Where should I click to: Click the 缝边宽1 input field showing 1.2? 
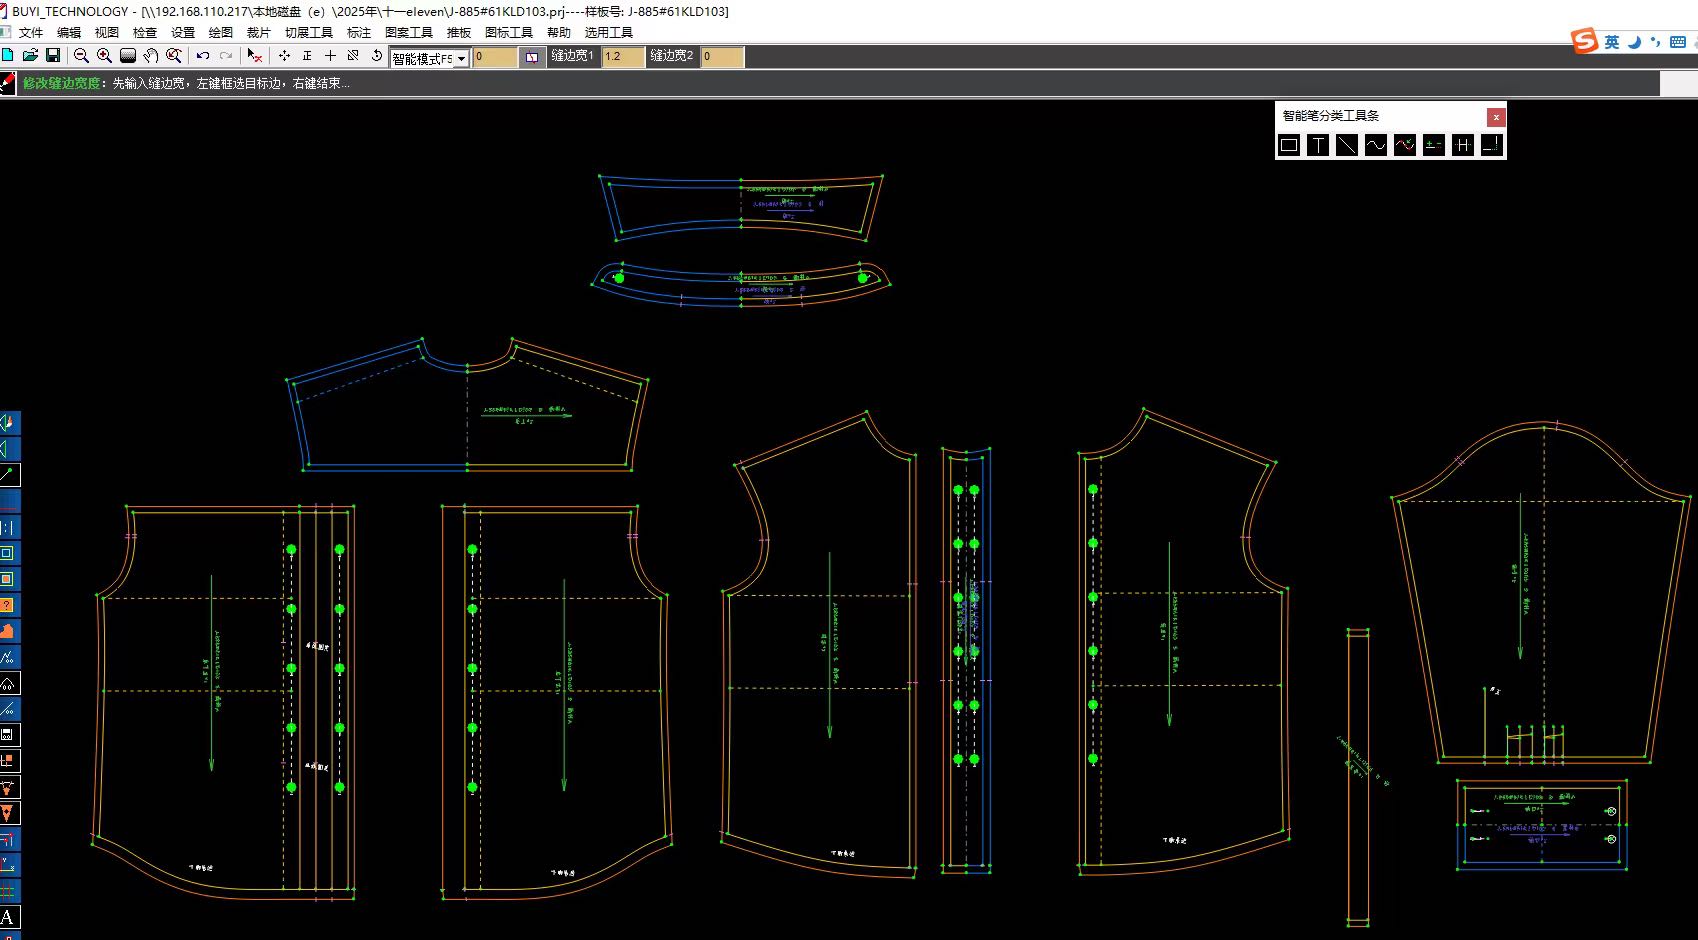[622, 57]
